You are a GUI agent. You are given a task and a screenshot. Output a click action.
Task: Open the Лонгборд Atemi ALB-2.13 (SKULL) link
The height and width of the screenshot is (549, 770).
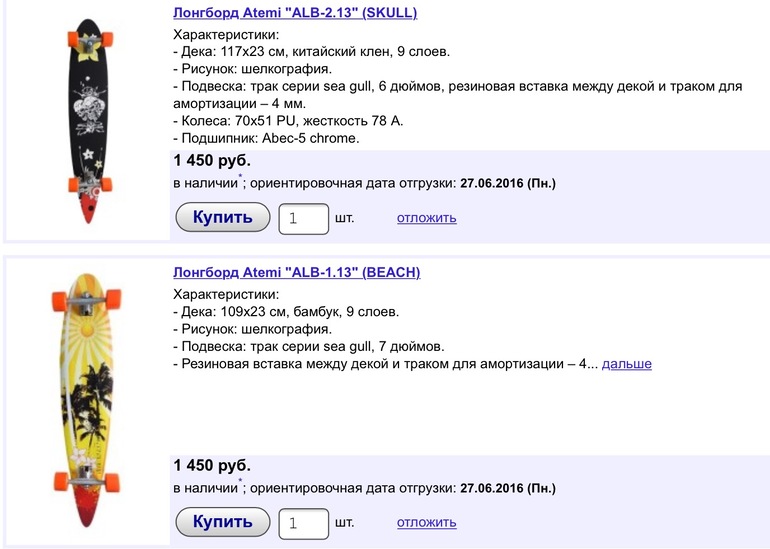(295, 13)
